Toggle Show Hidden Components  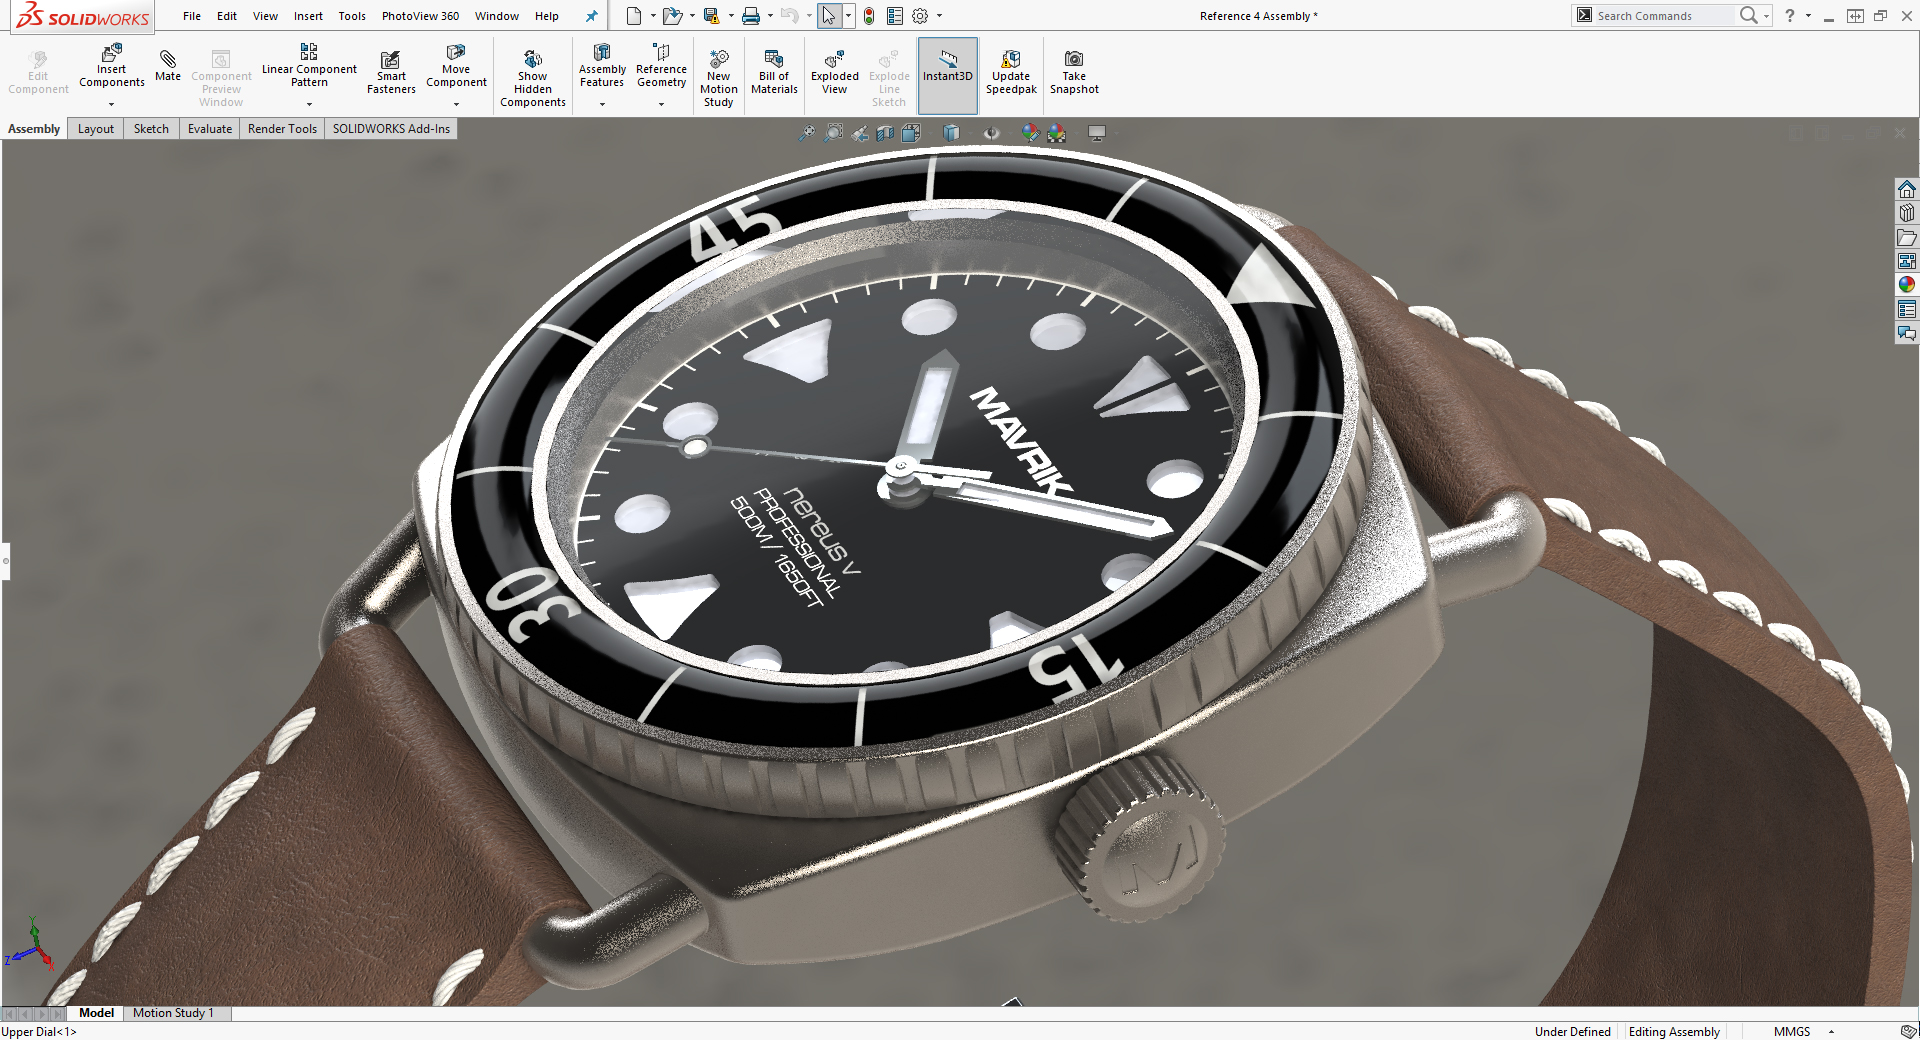(x=533, y=72)
